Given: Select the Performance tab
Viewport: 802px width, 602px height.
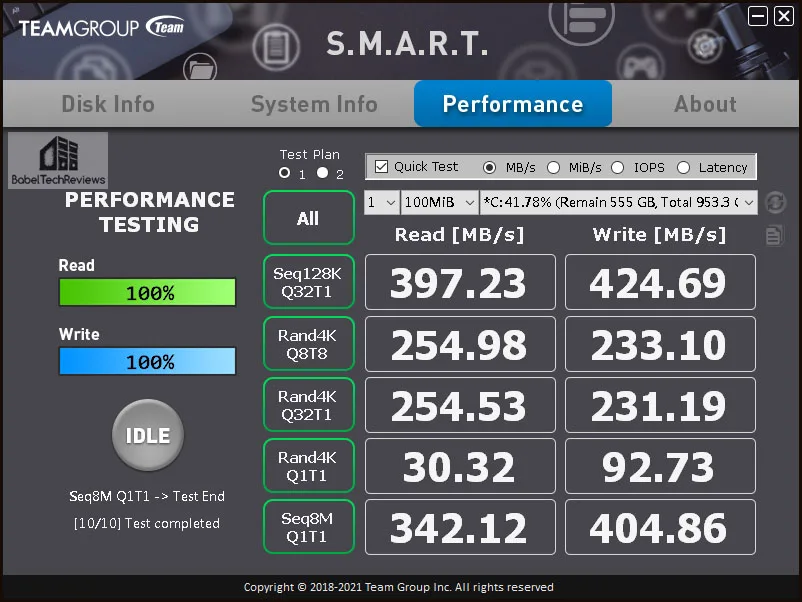Looking at the screenshot, I should click(x=513, y=104).
